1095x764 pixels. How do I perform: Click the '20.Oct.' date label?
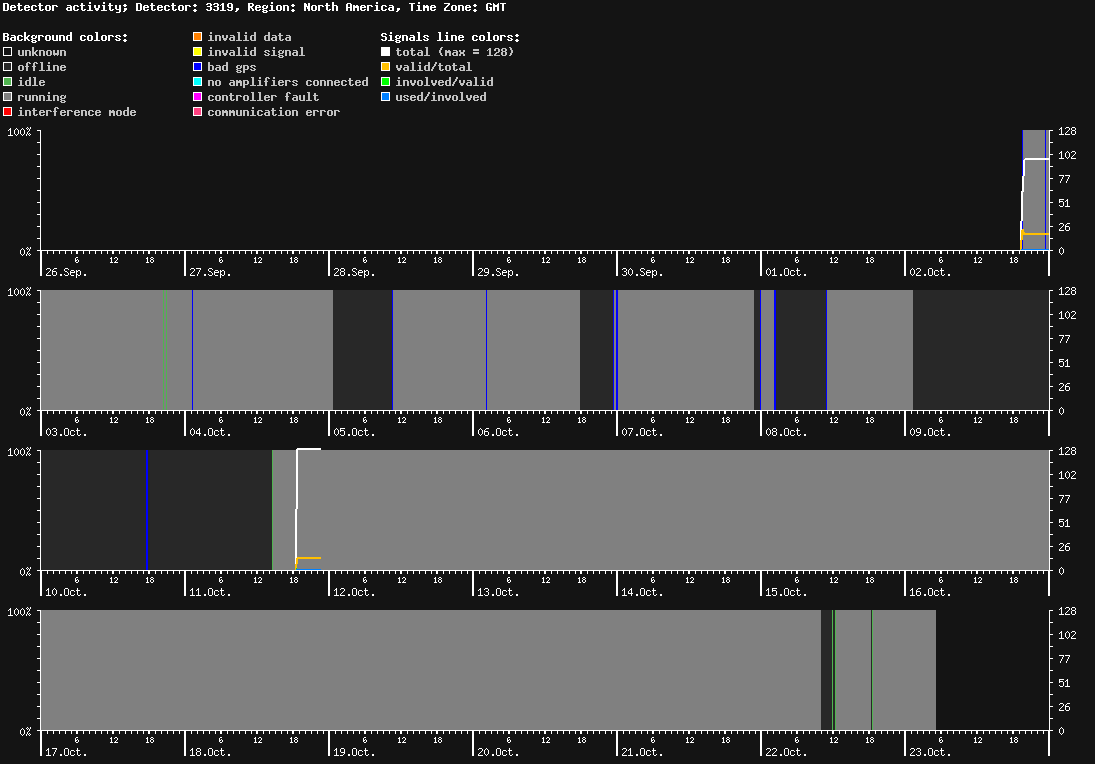coord(499,752)
